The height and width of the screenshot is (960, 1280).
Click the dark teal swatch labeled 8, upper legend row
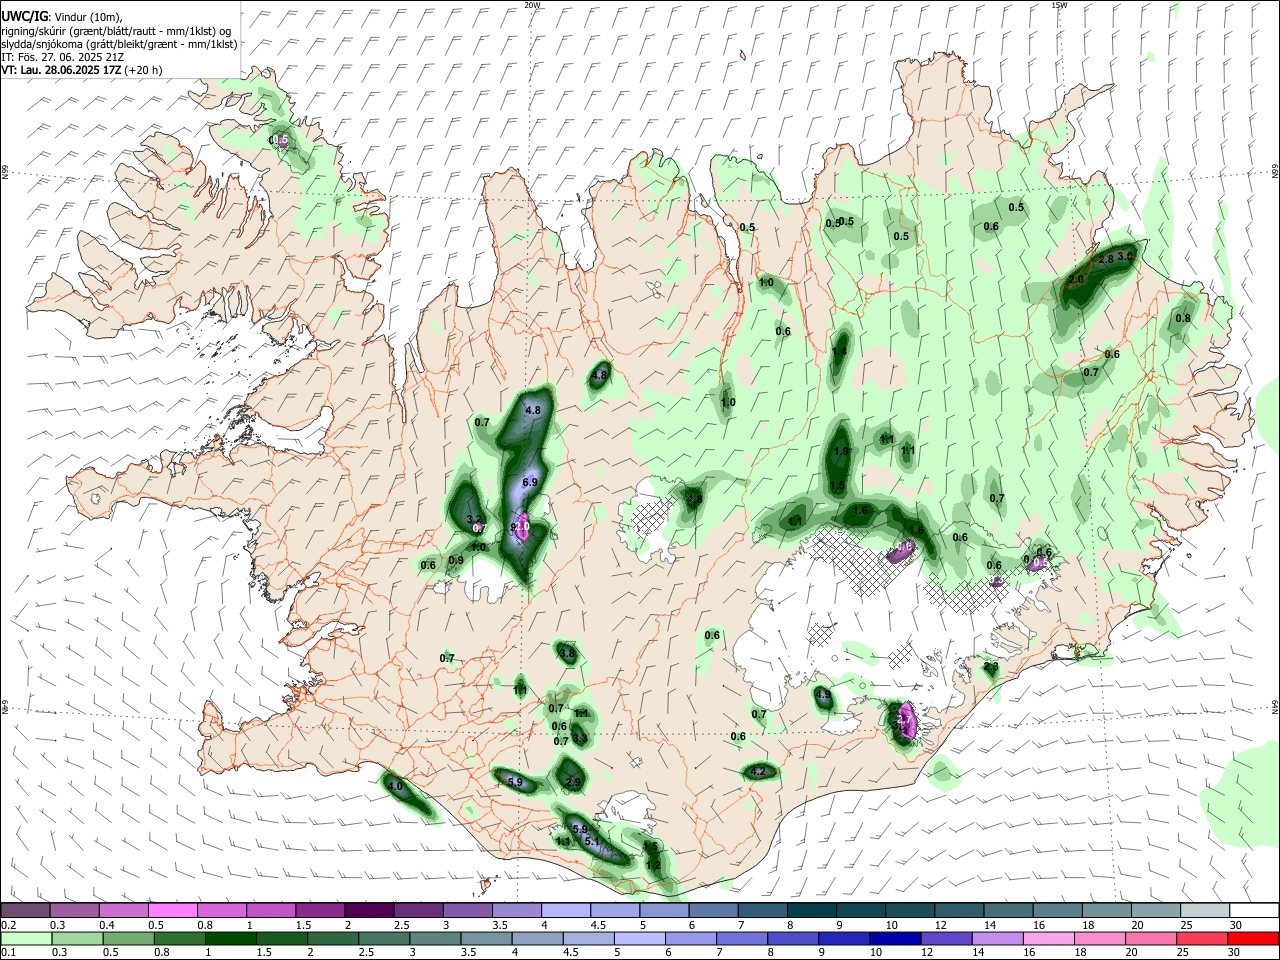point(811,911)
